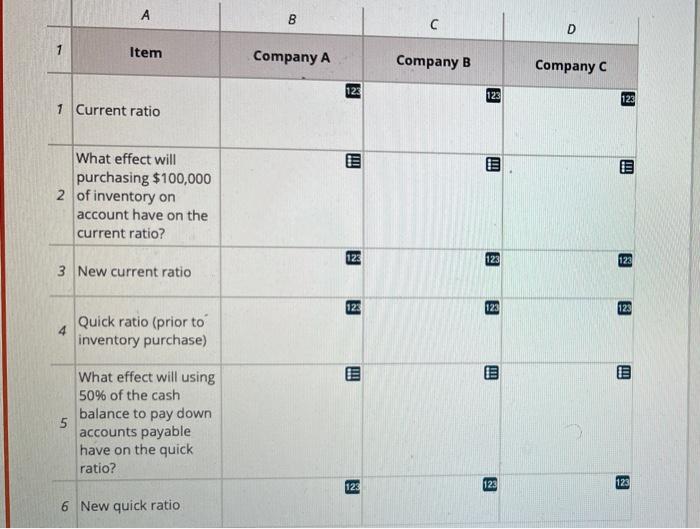The height and width of the screenshot is (529, 700).
Task: Open list icon for Company C inventory purchase effect
Action: 626,167
